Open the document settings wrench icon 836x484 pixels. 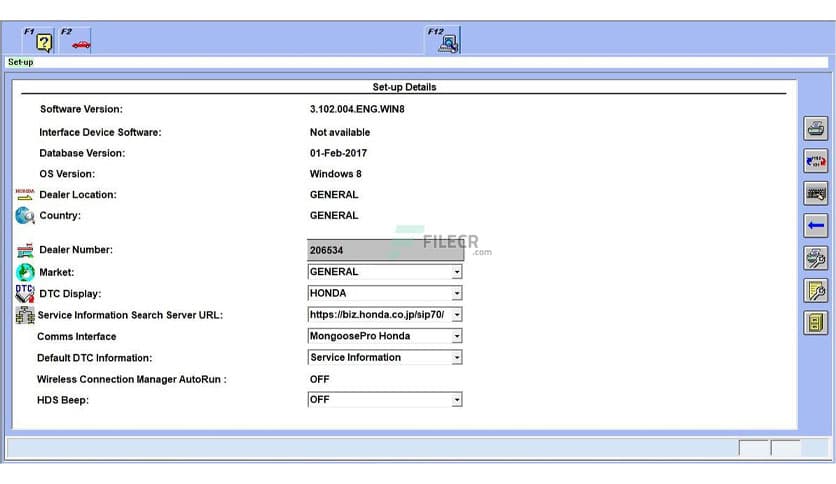(815, 291)
